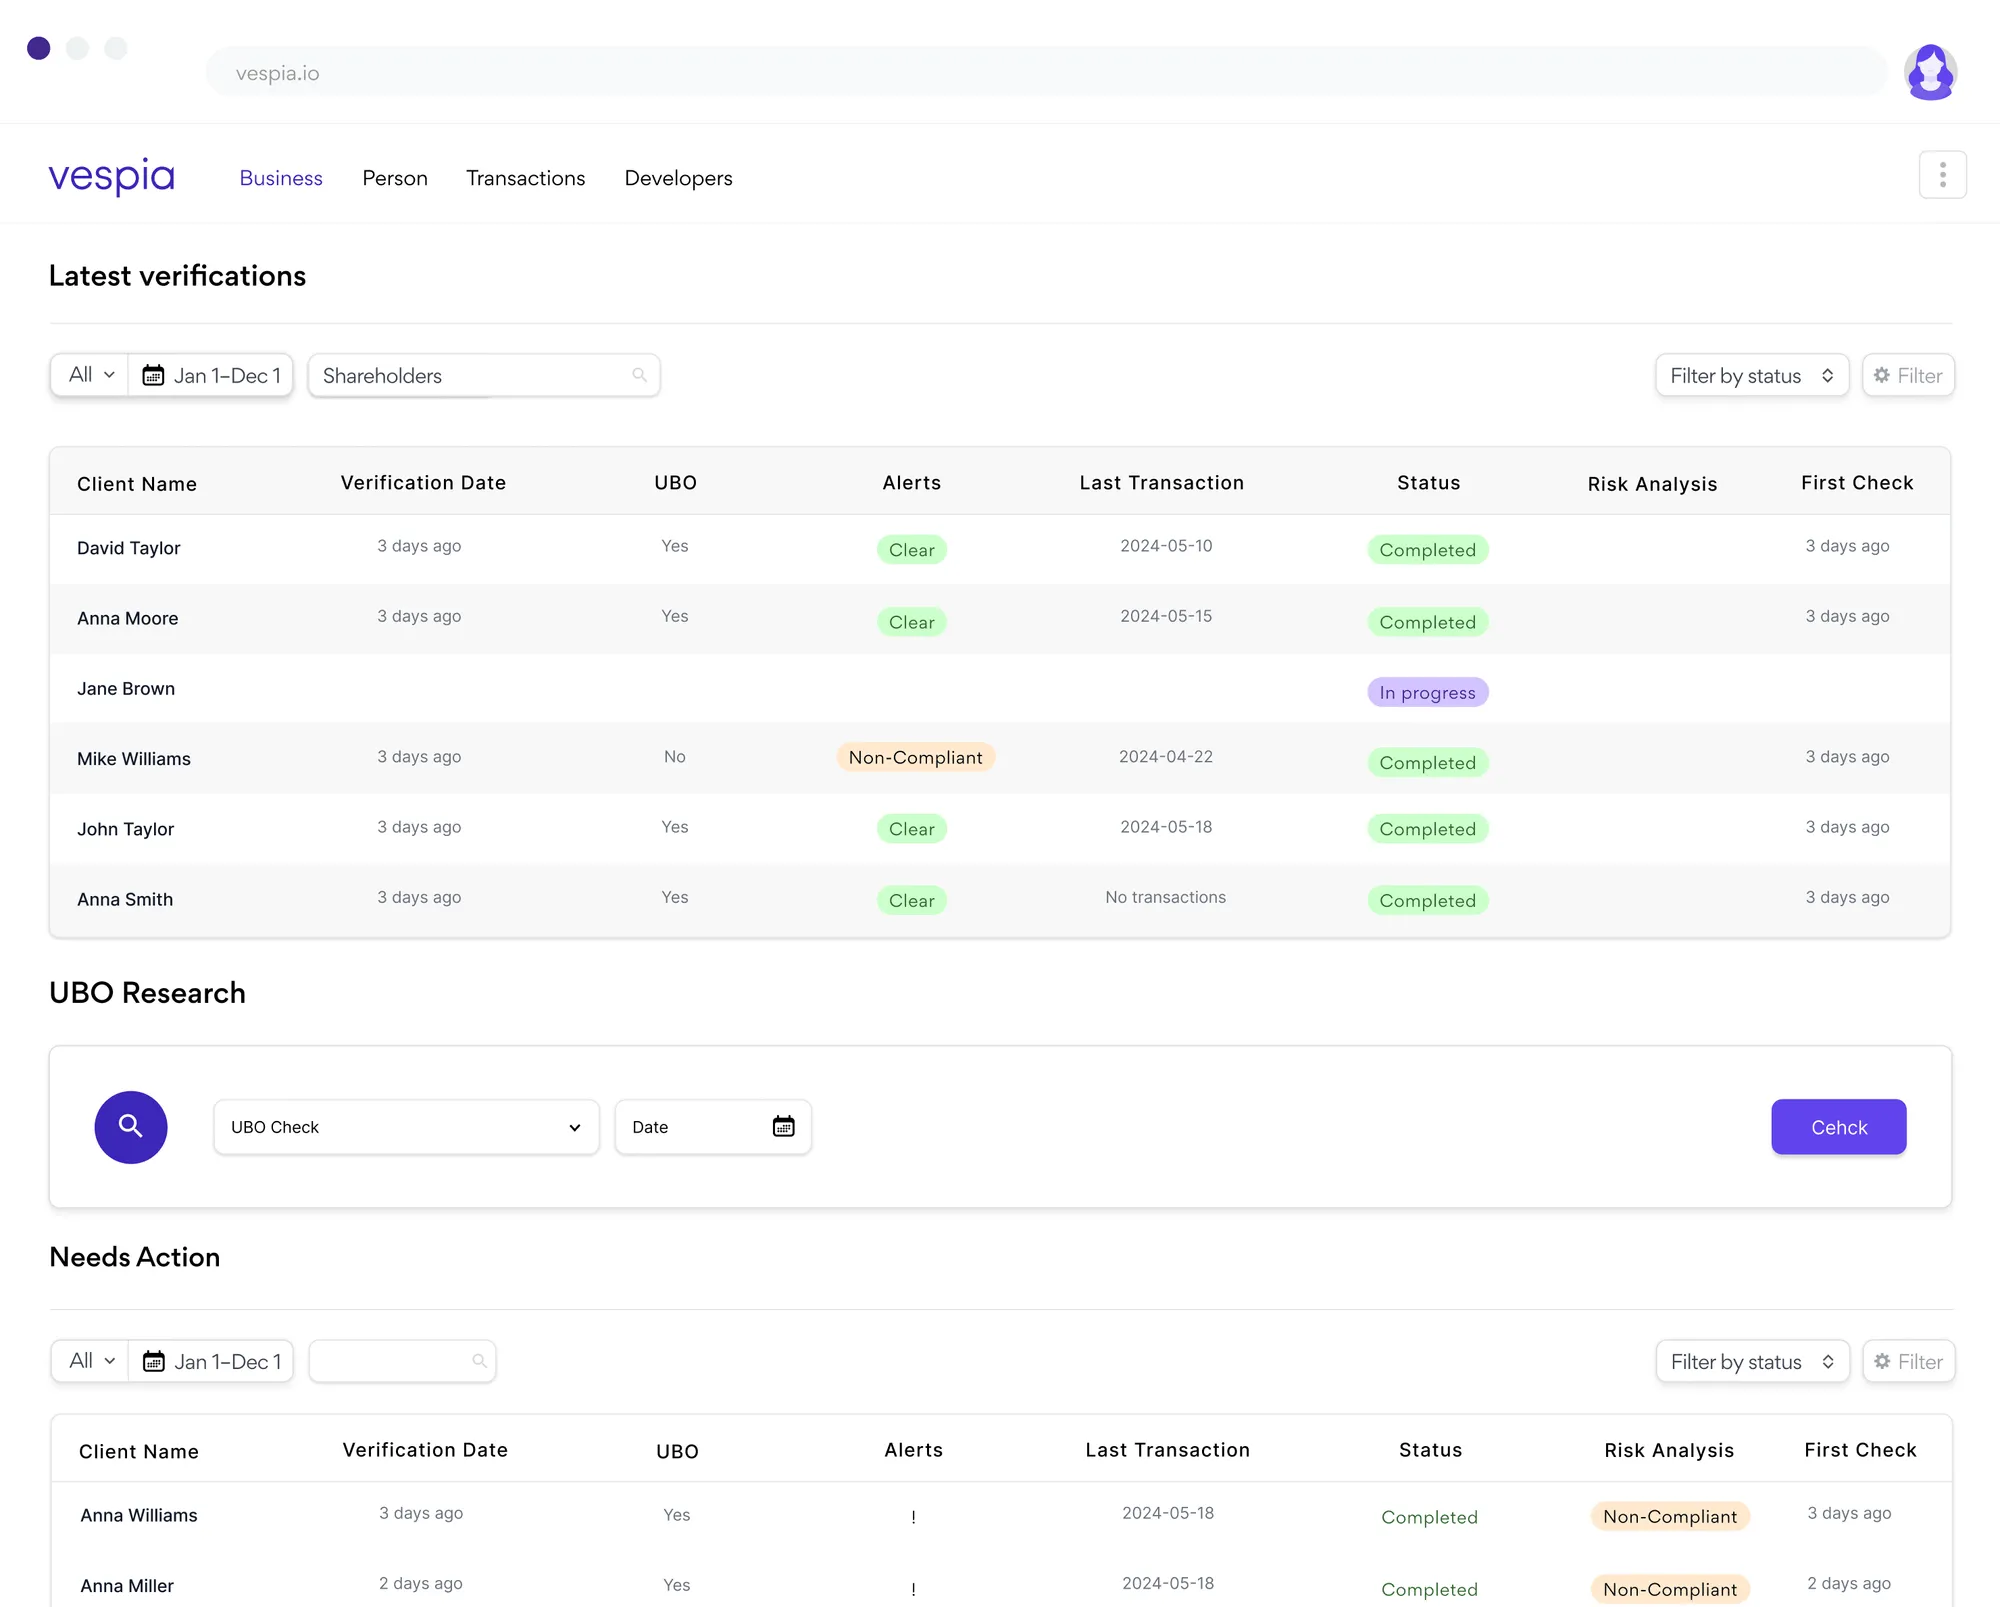2000x1607 pixels.
Task: Open the Jan 1–Dec 1 picker in Latest verifications
Action: click(211, 375)
